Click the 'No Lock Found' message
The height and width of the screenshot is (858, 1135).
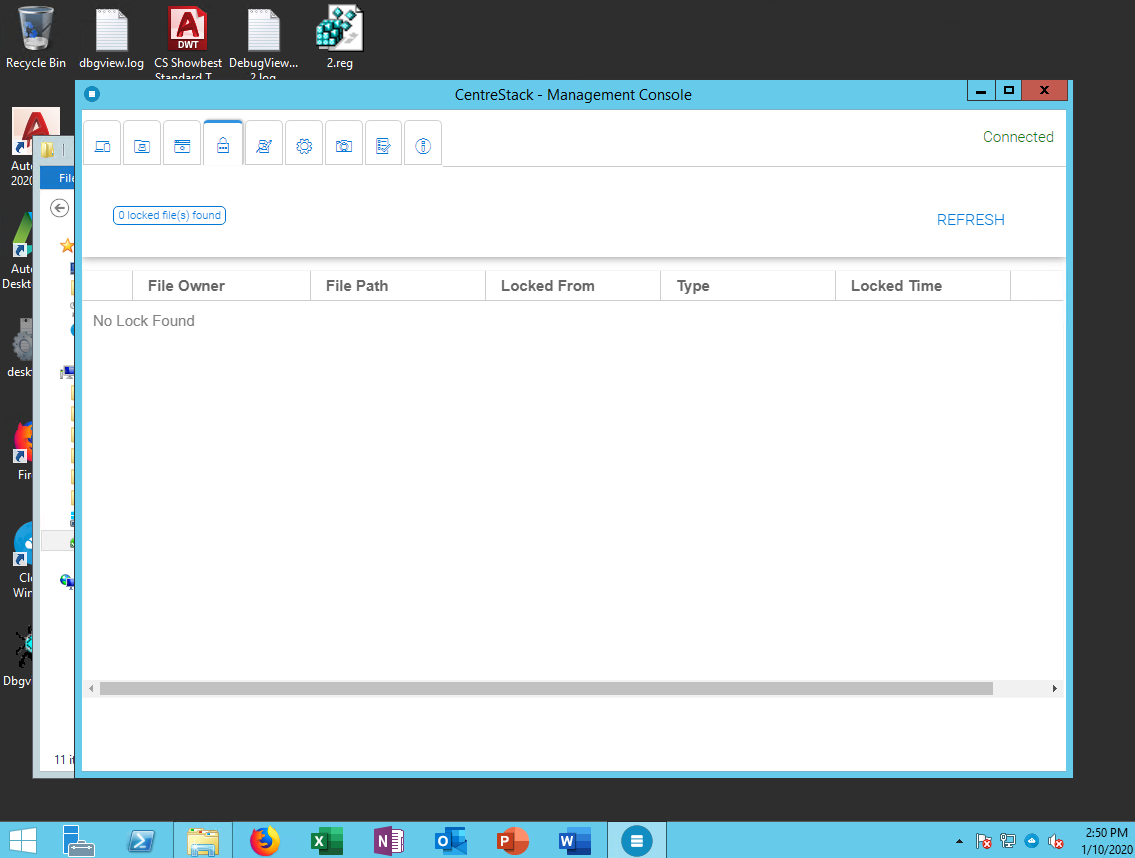[144, 321]
